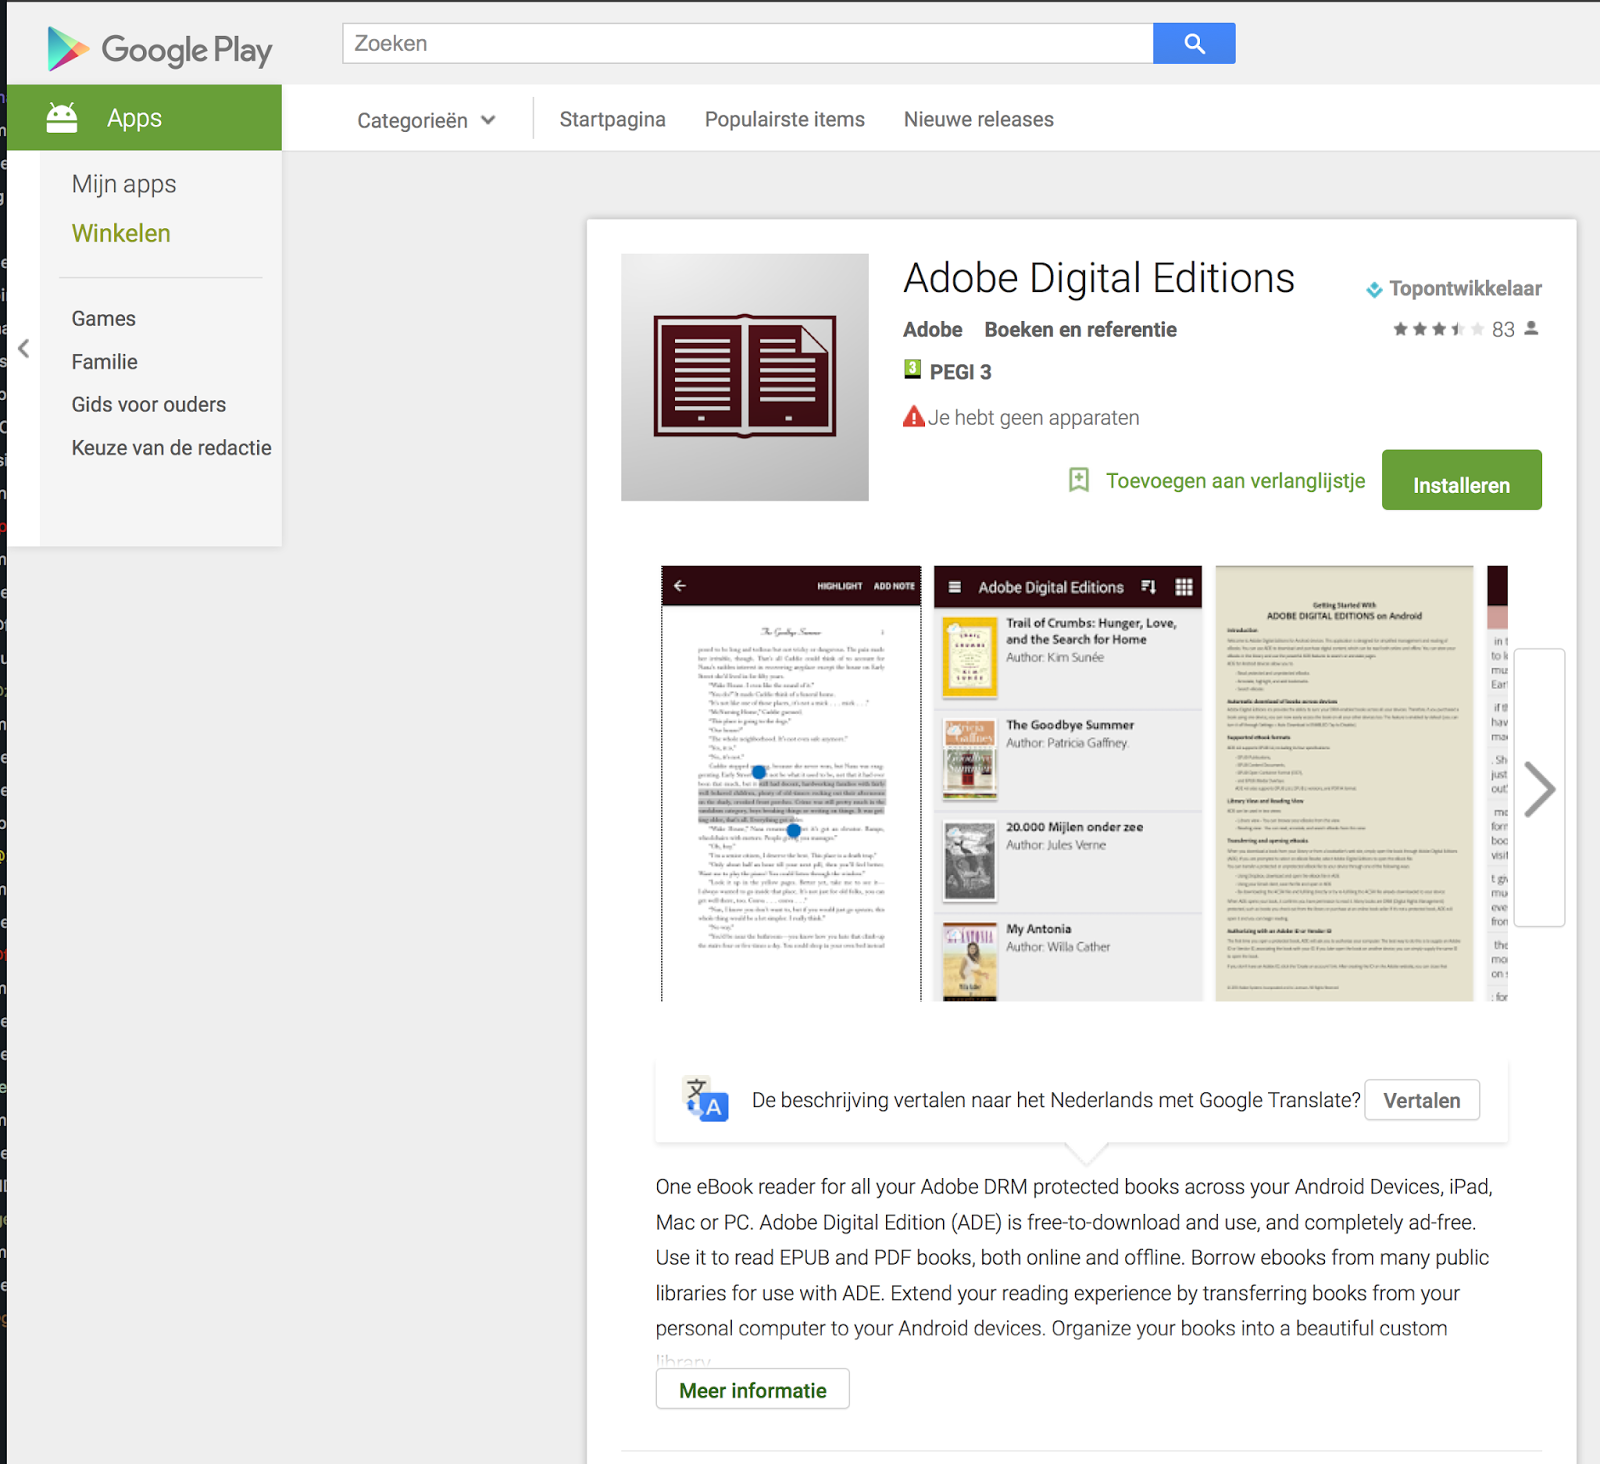1600x1464 pixels.
Task: Click the Vertalen button
Action: point(1422,1100)
